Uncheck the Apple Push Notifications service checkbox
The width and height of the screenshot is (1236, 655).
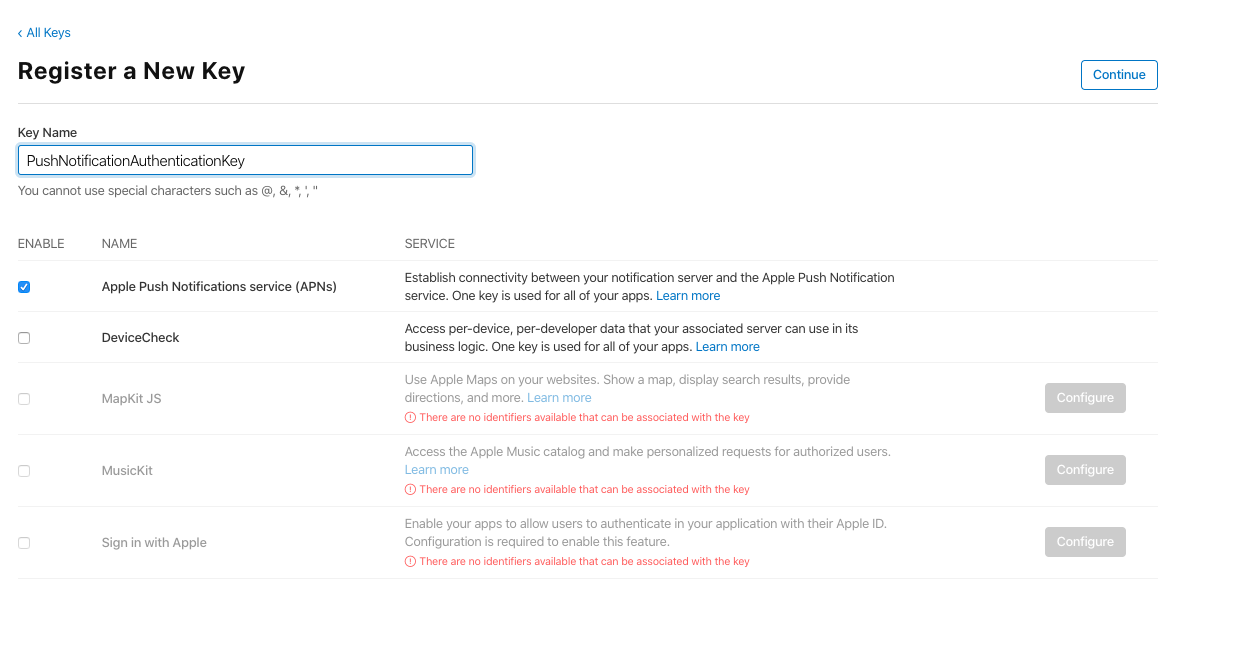24,287
